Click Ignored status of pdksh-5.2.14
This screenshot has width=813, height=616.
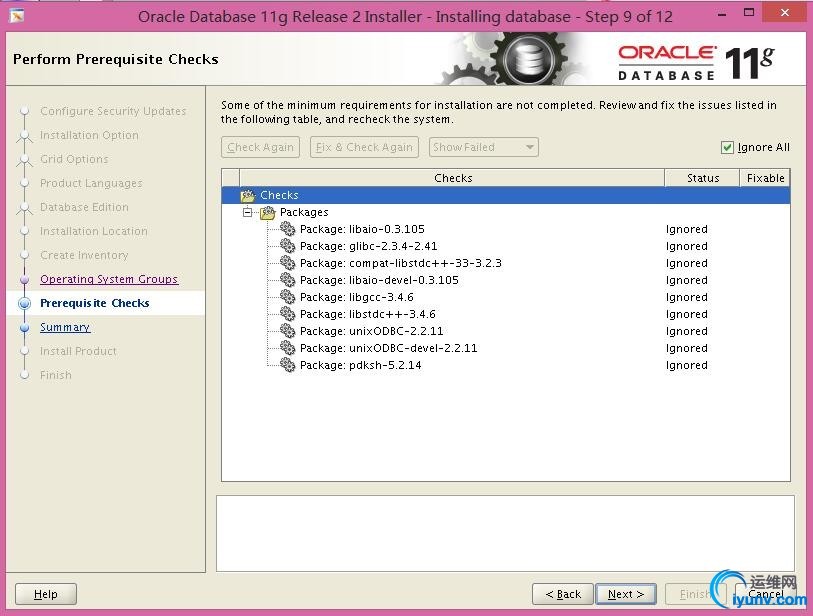click(x=686, y=365)
